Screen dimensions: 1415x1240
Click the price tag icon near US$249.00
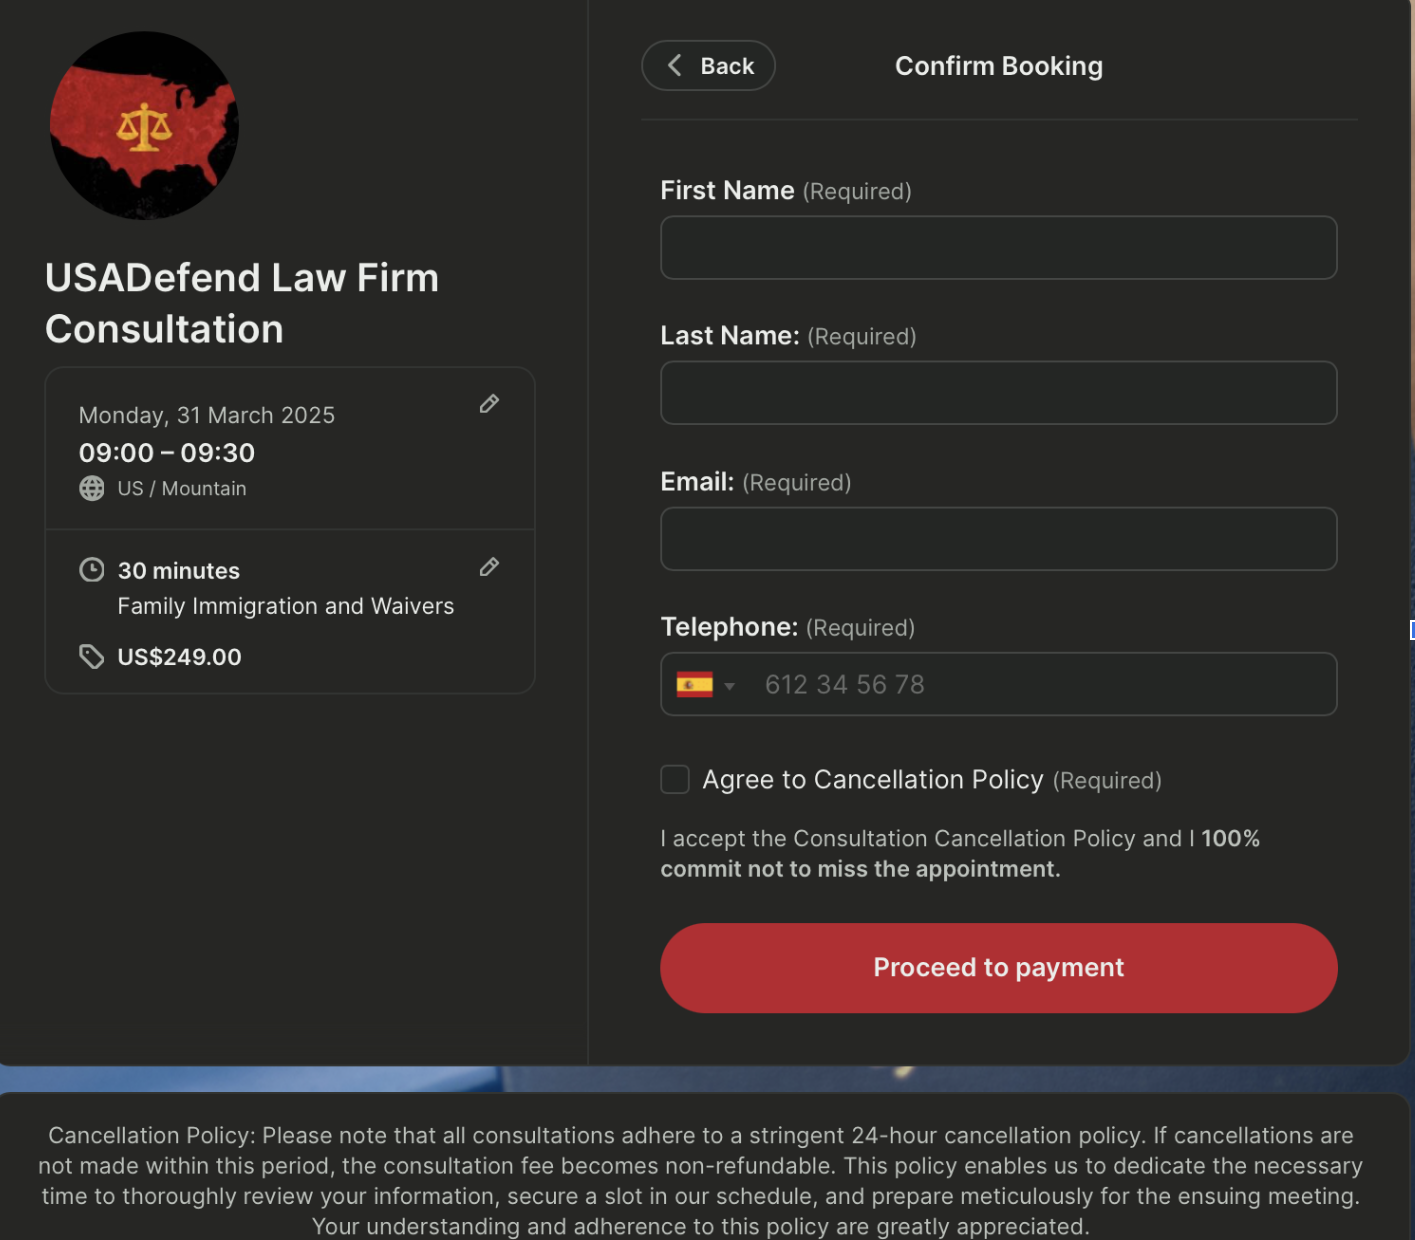tap(92, 656)
